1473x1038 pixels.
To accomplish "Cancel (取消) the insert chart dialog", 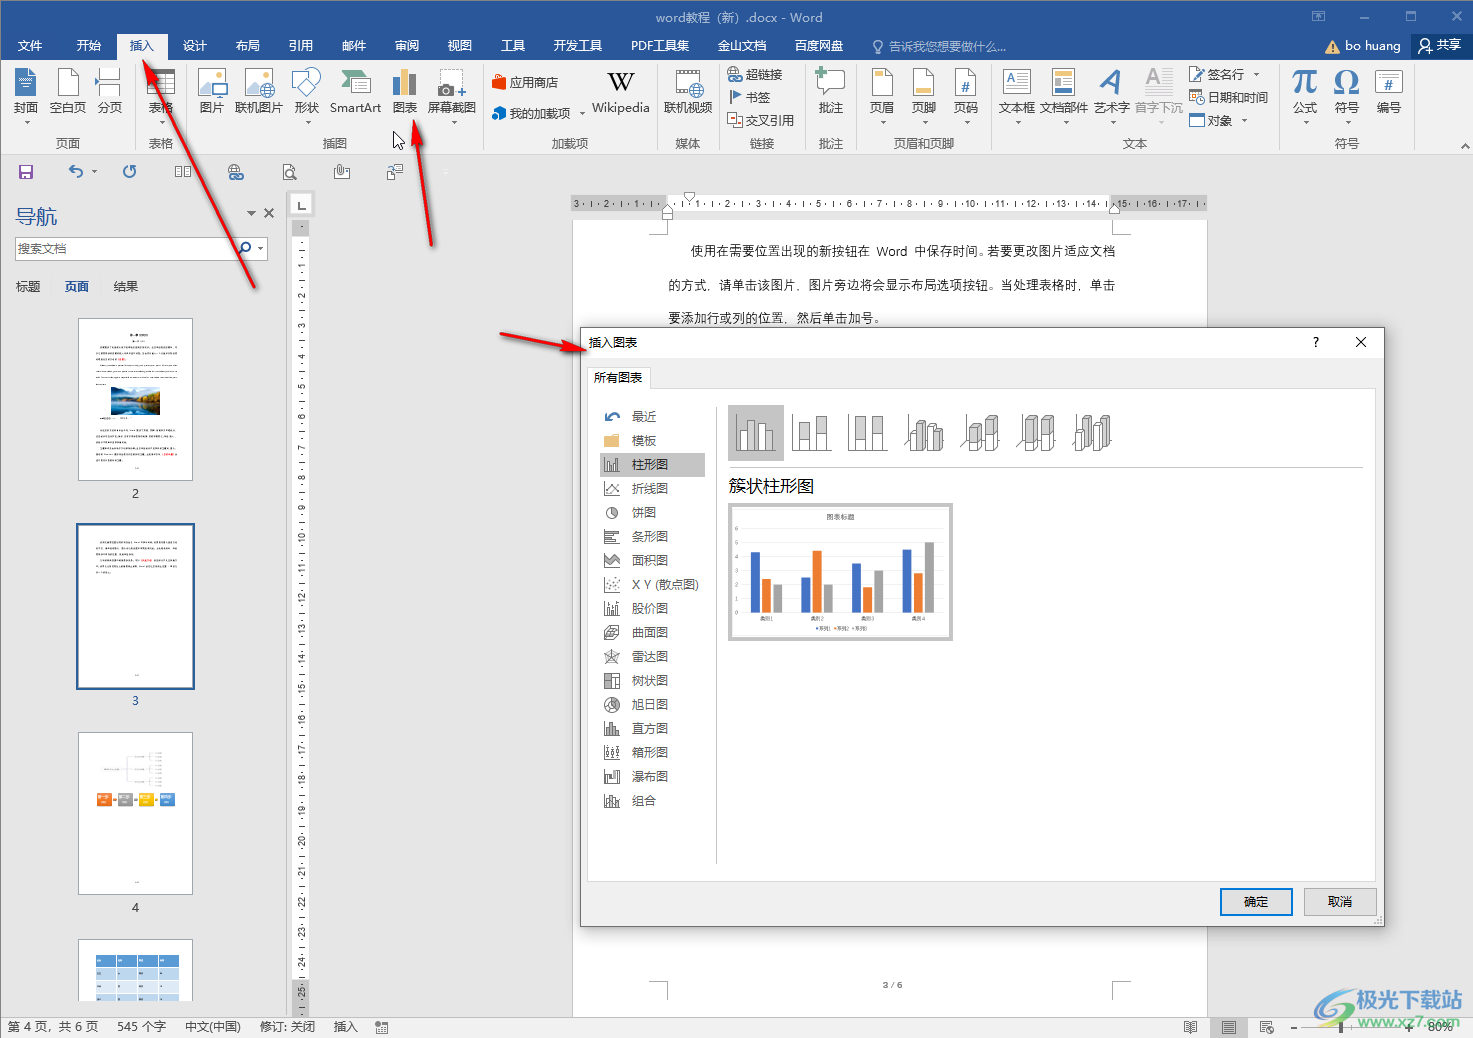I will tap(1340, 902).
